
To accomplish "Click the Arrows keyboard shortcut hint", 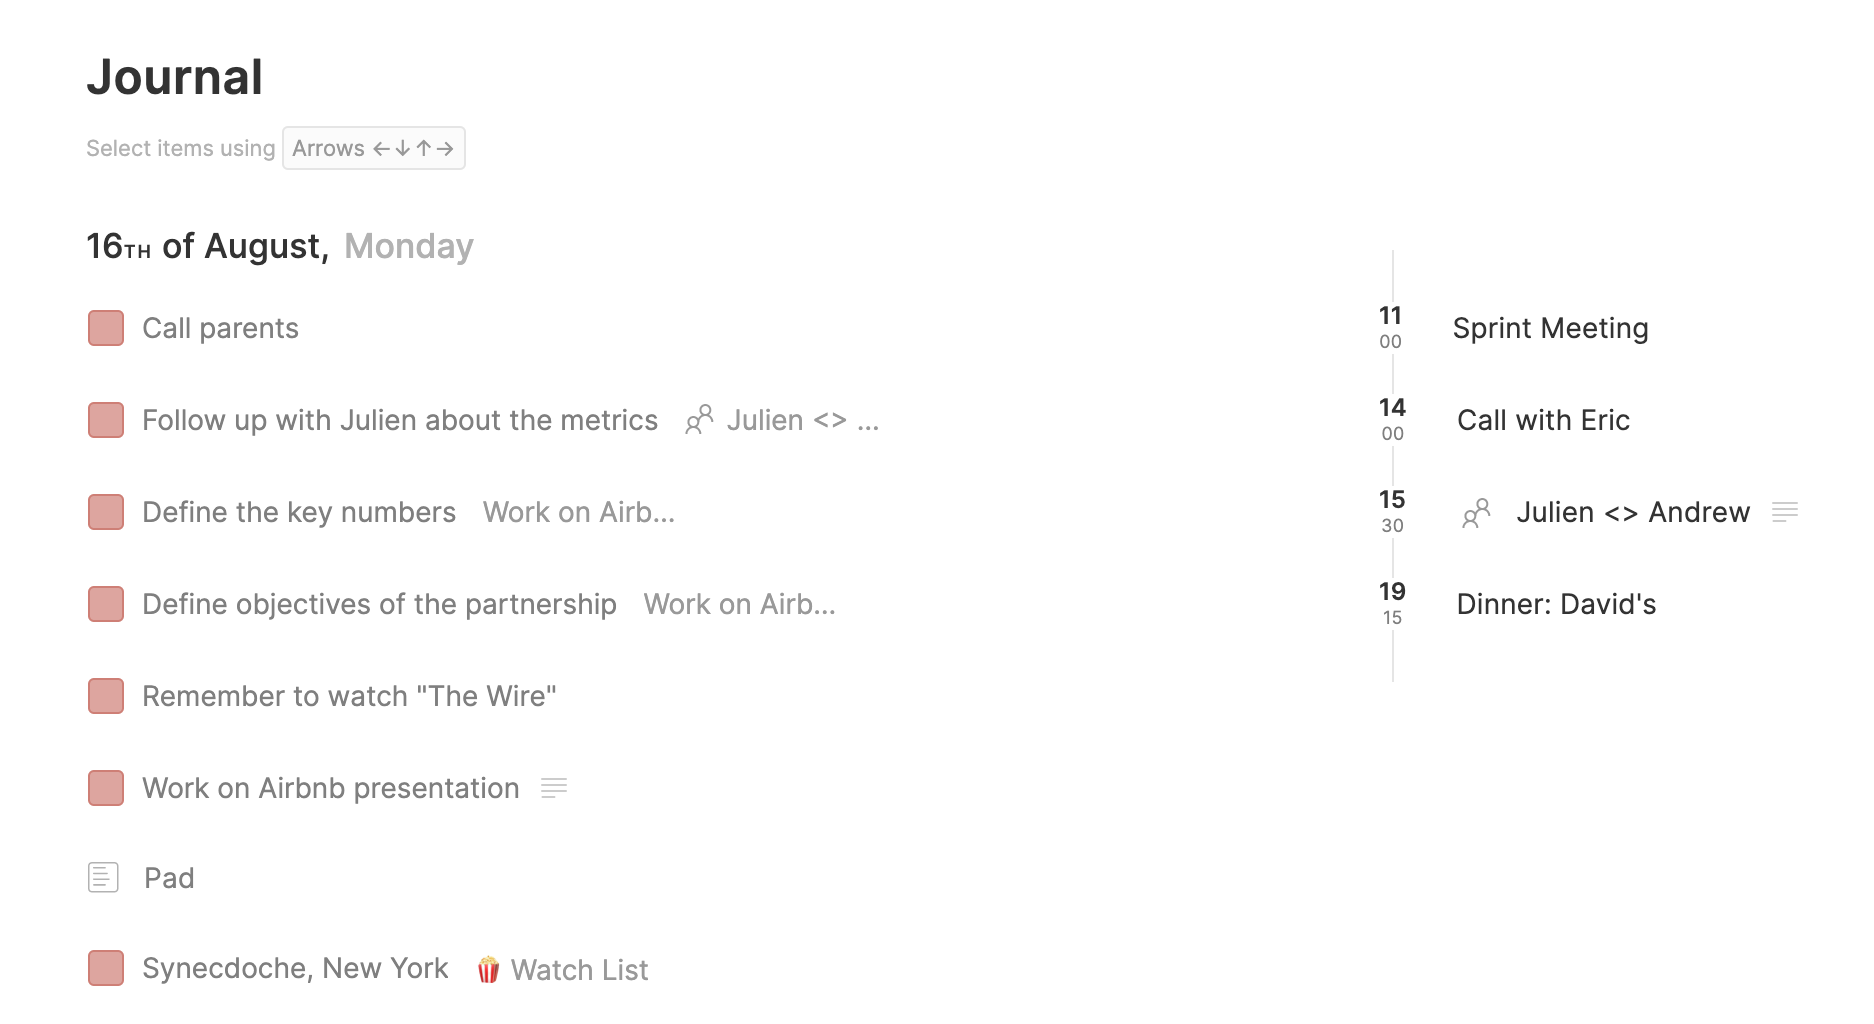I will (373, 148).
